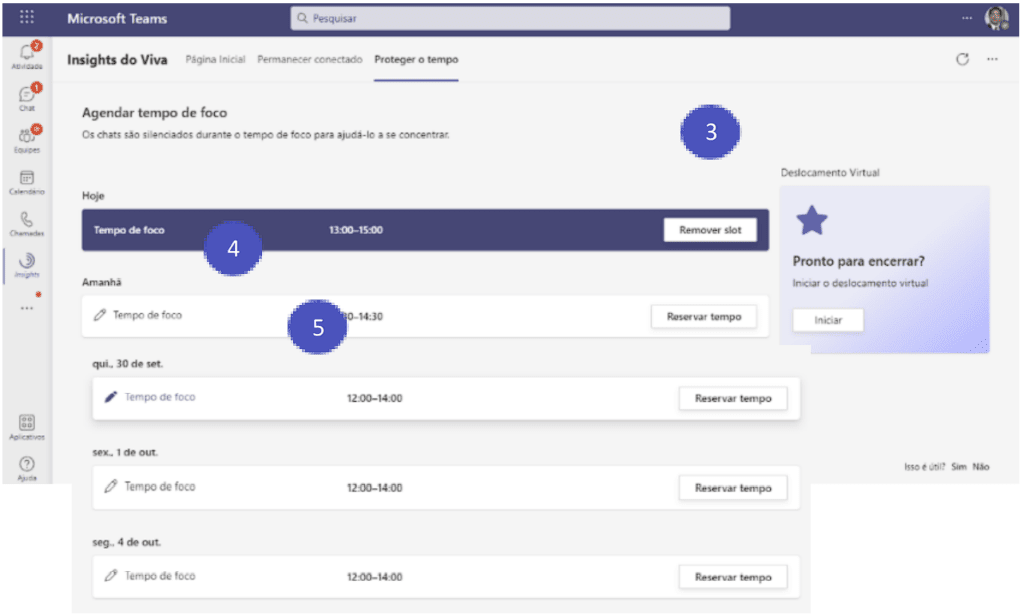Click the 13:00–15:00 time in today's slot
1024x615 pixels.
pyautogui.click(x=356, y=230)
